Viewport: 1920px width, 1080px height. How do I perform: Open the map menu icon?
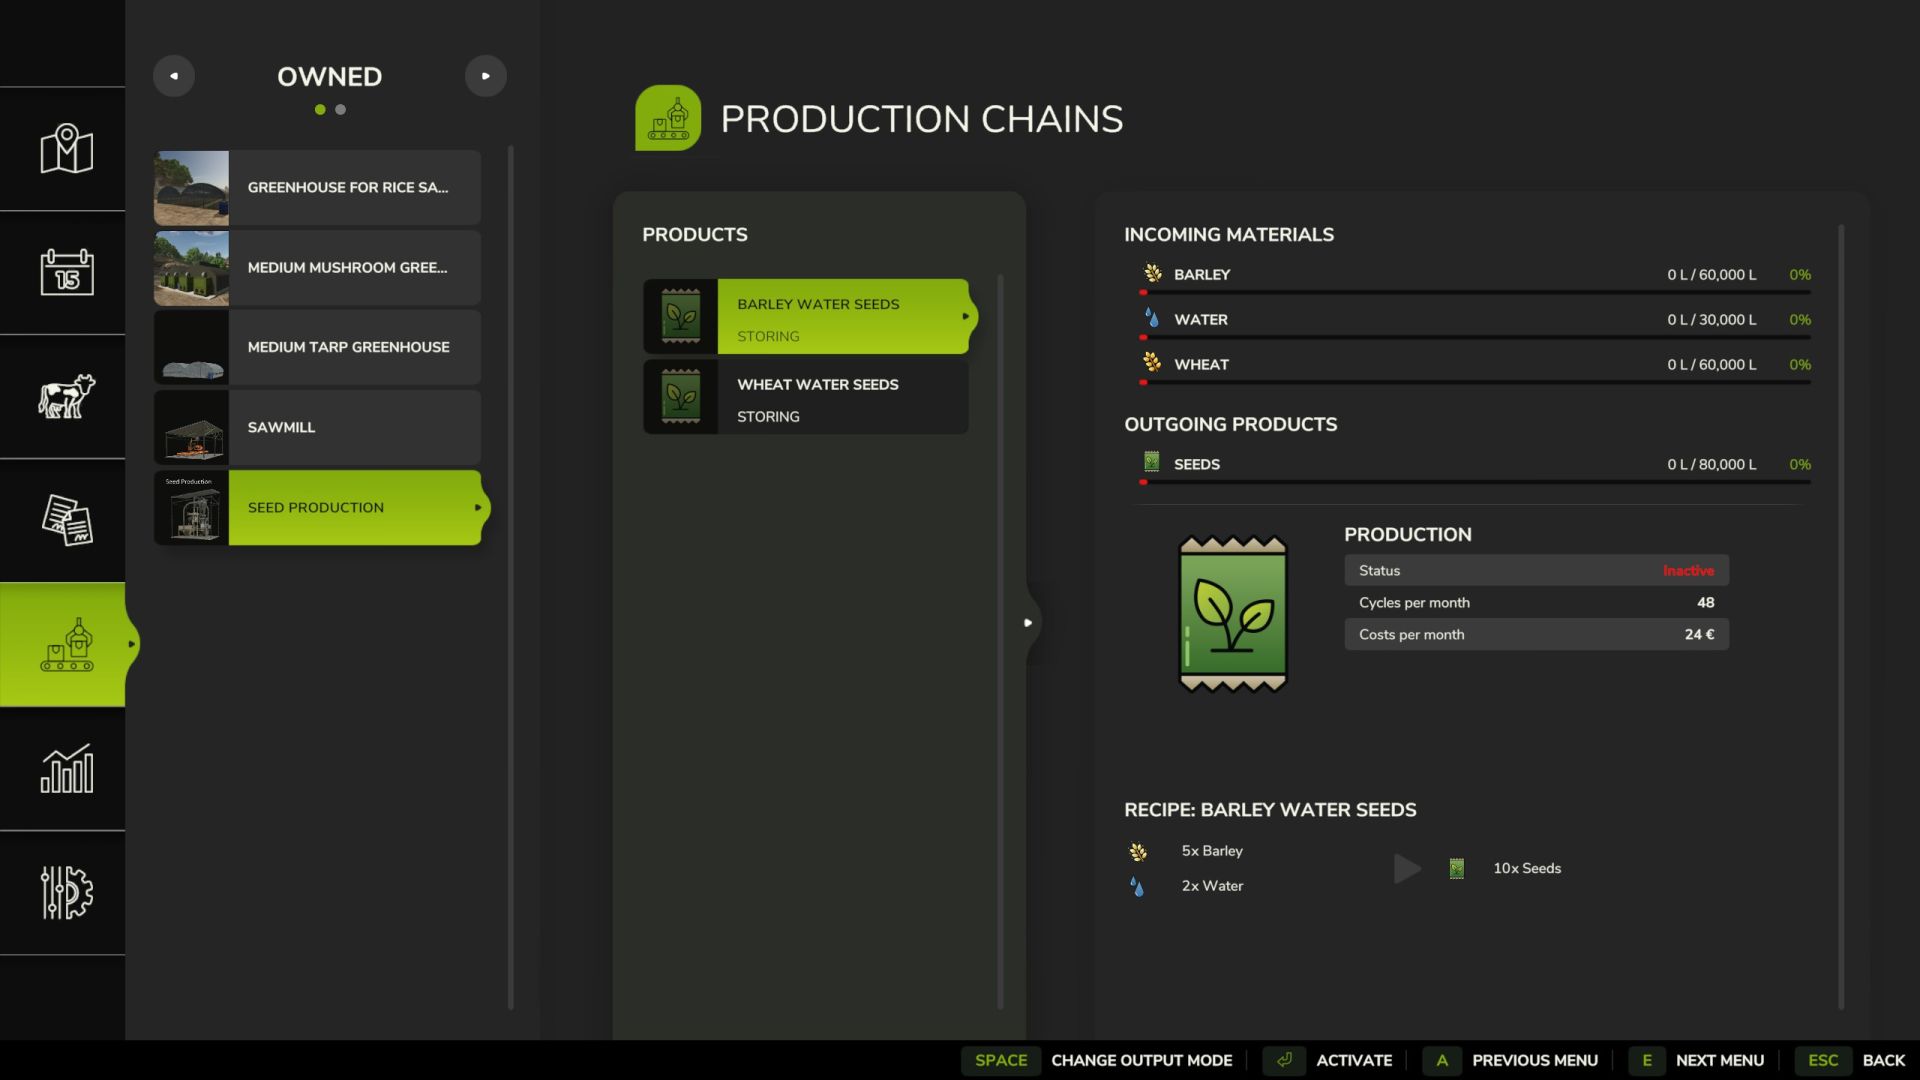tap(66, 149)
